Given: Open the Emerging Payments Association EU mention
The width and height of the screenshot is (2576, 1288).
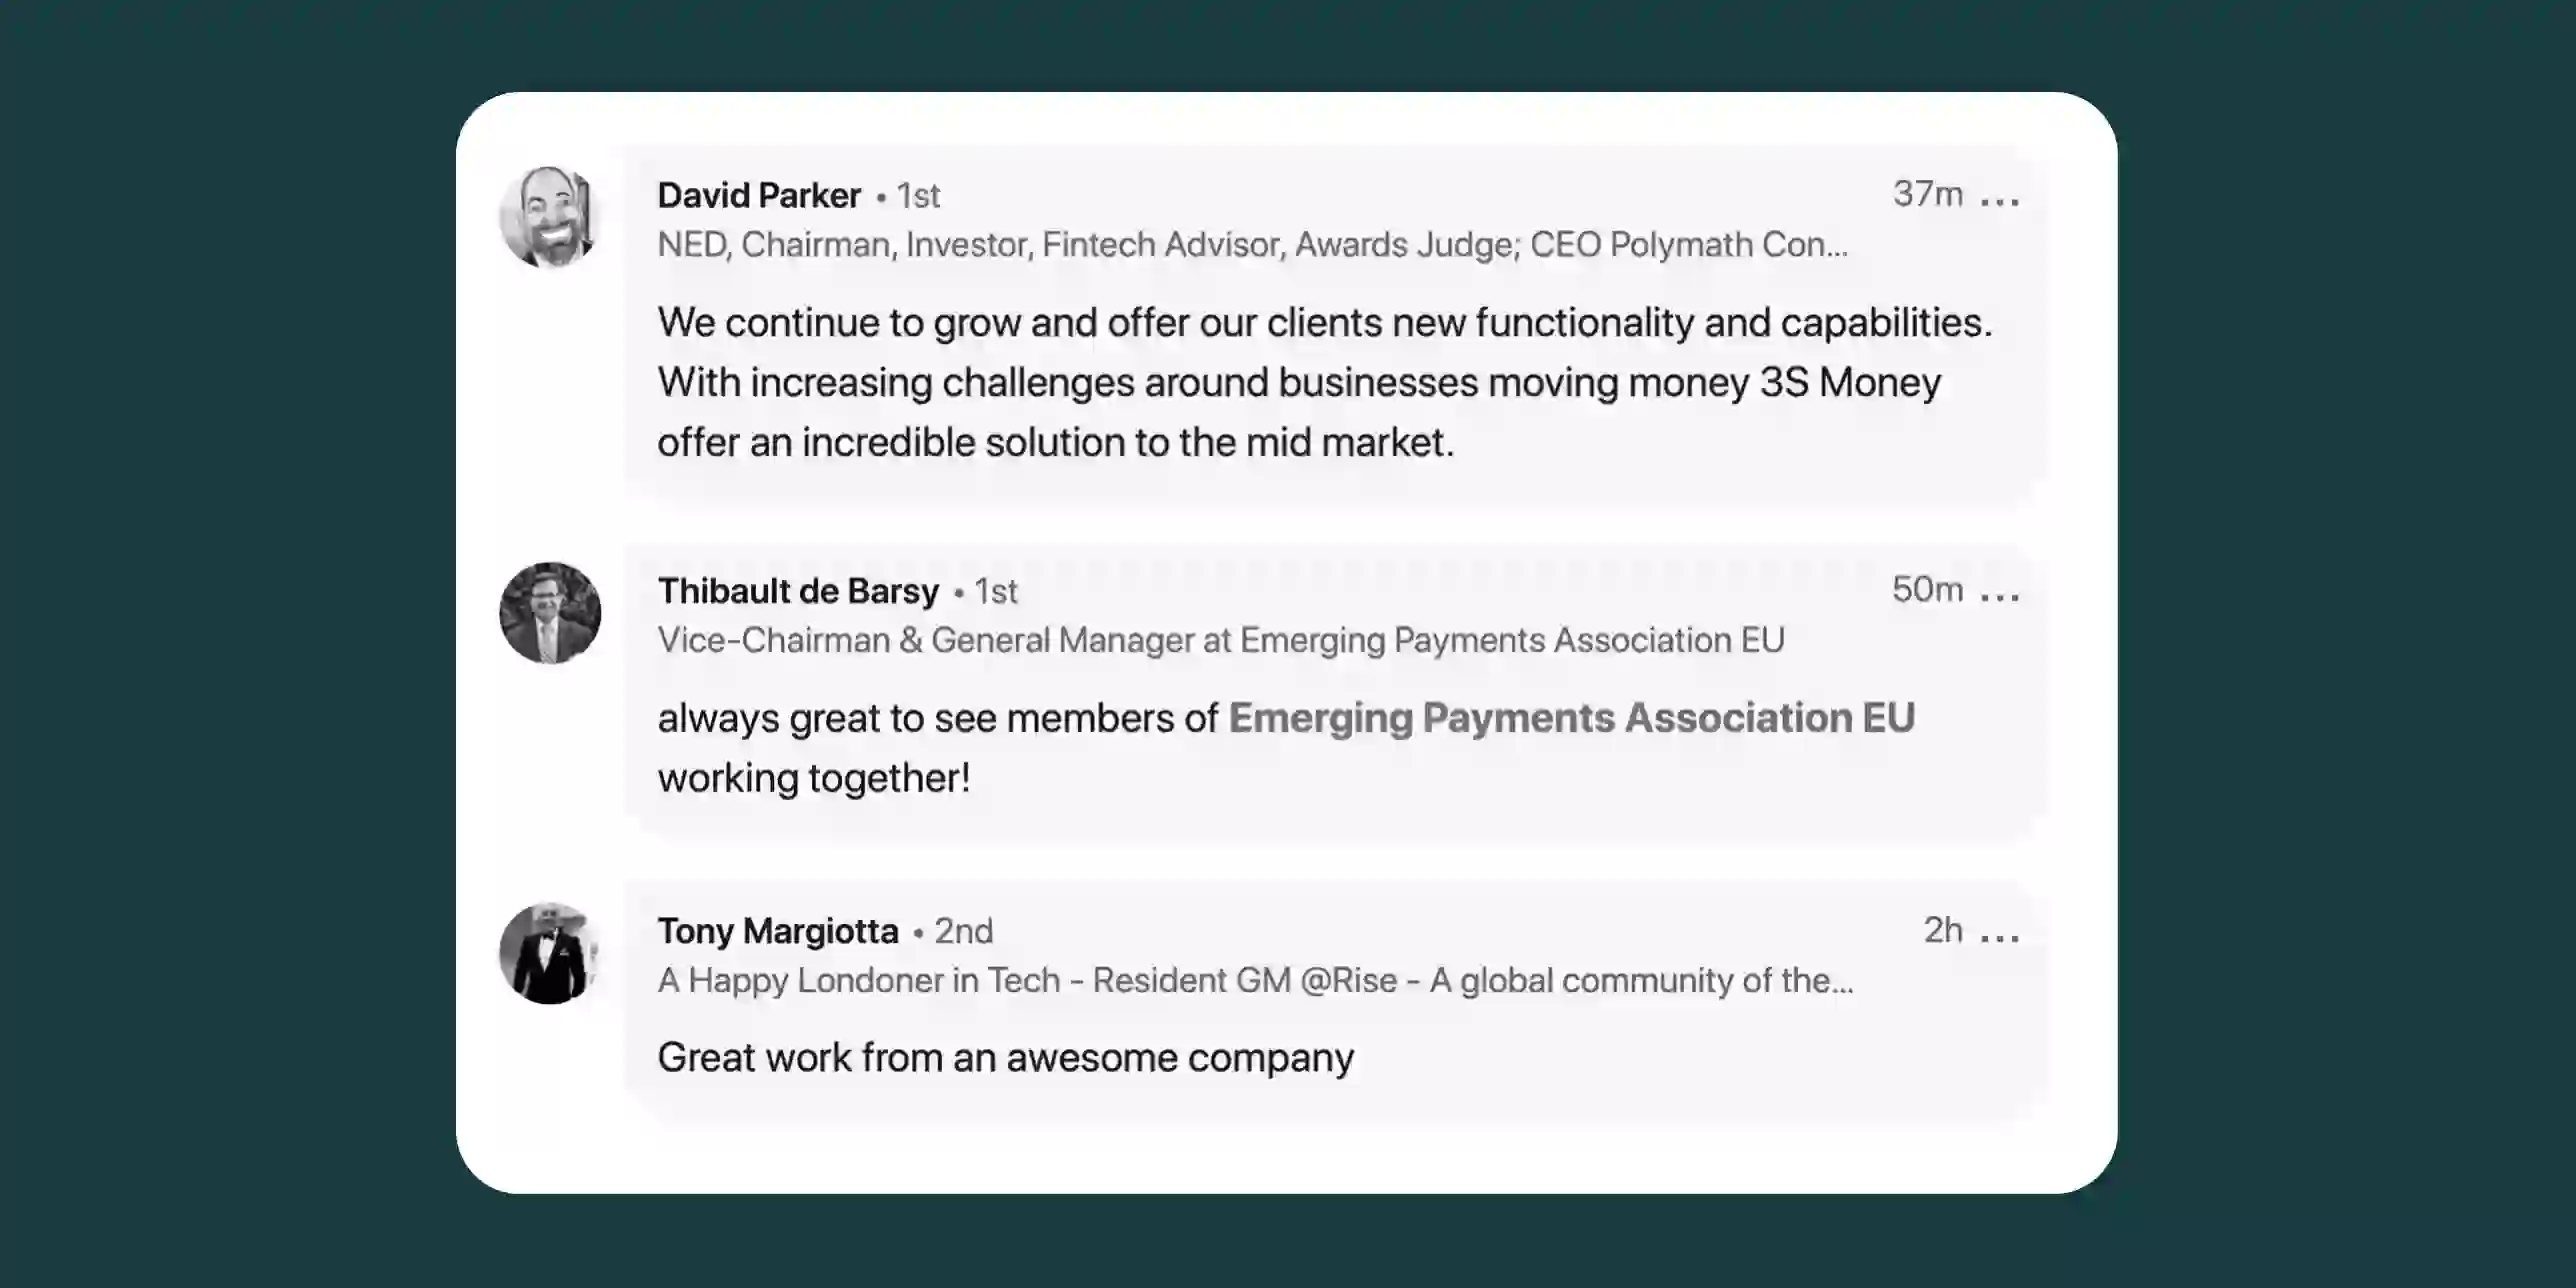Looking at the screenshot, I should click(x=1572, y=717).
